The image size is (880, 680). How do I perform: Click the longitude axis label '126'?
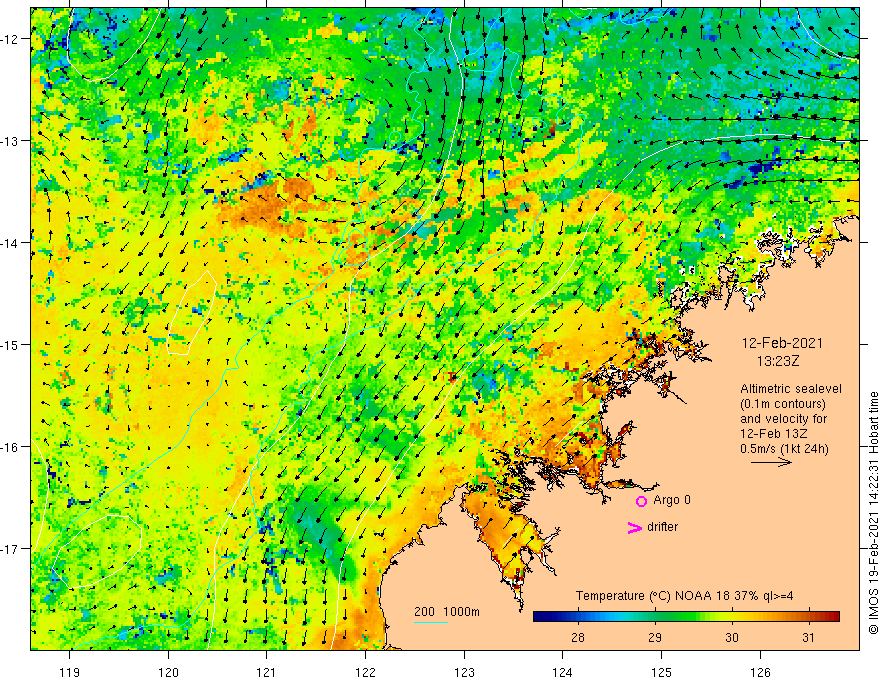point(760,672)
